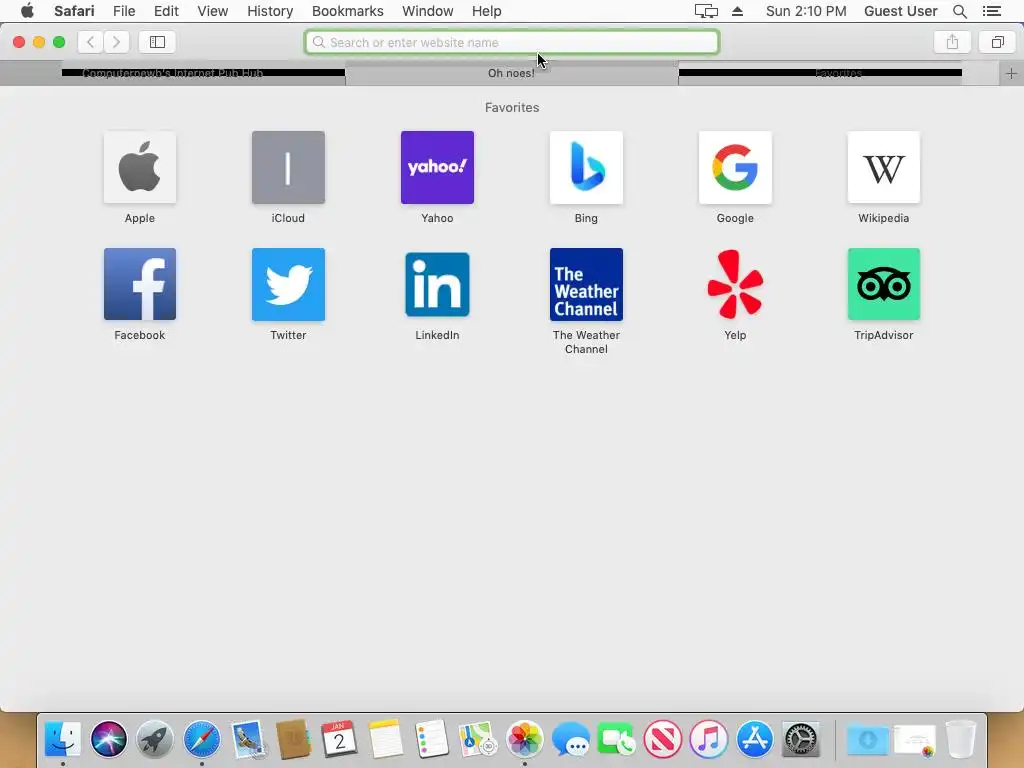Open the Help menu

coord(487,11)
